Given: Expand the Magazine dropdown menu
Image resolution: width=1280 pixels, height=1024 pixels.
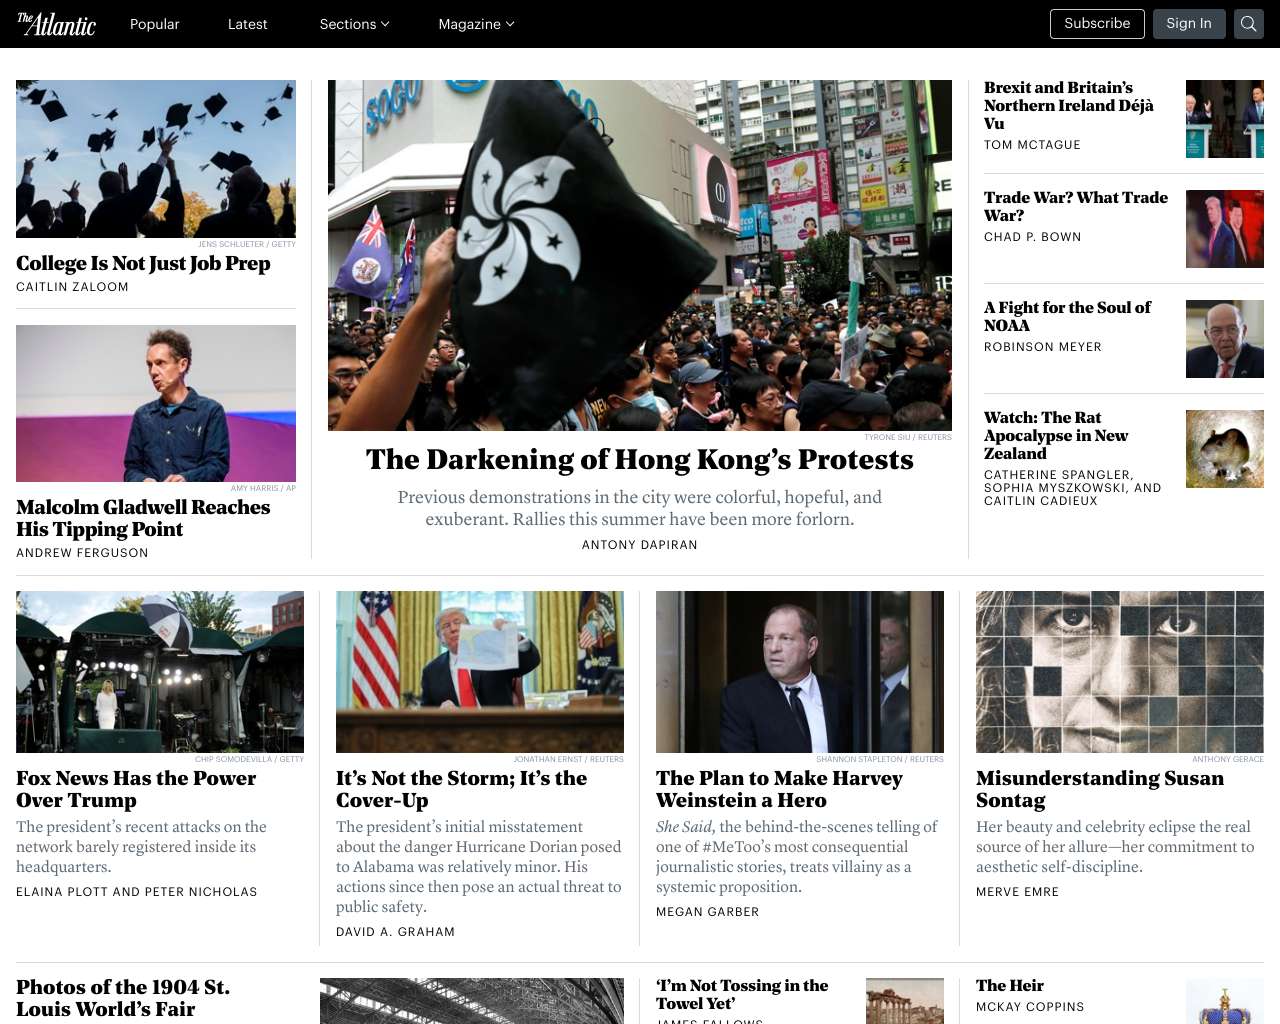Looking at the screenshot, I should click(x=476, y=24).
